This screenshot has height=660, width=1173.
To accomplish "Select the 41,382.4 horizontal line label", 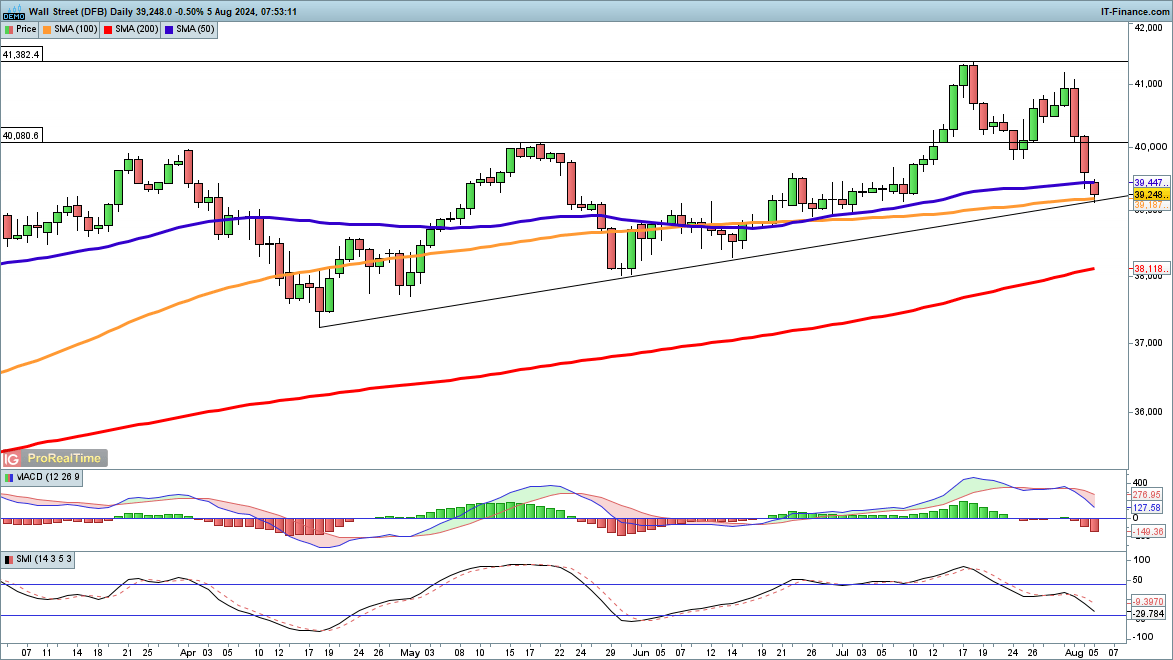I will 22,55.
